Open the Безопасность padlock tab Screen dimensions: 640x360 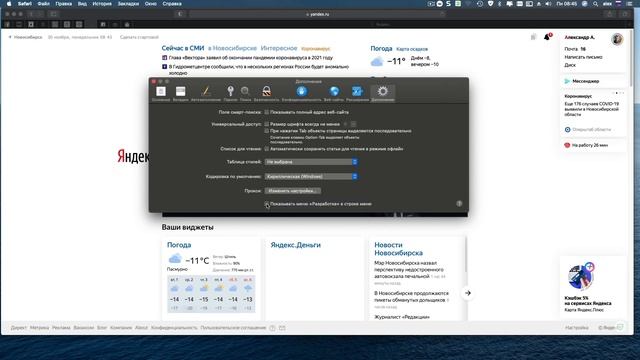267,93
